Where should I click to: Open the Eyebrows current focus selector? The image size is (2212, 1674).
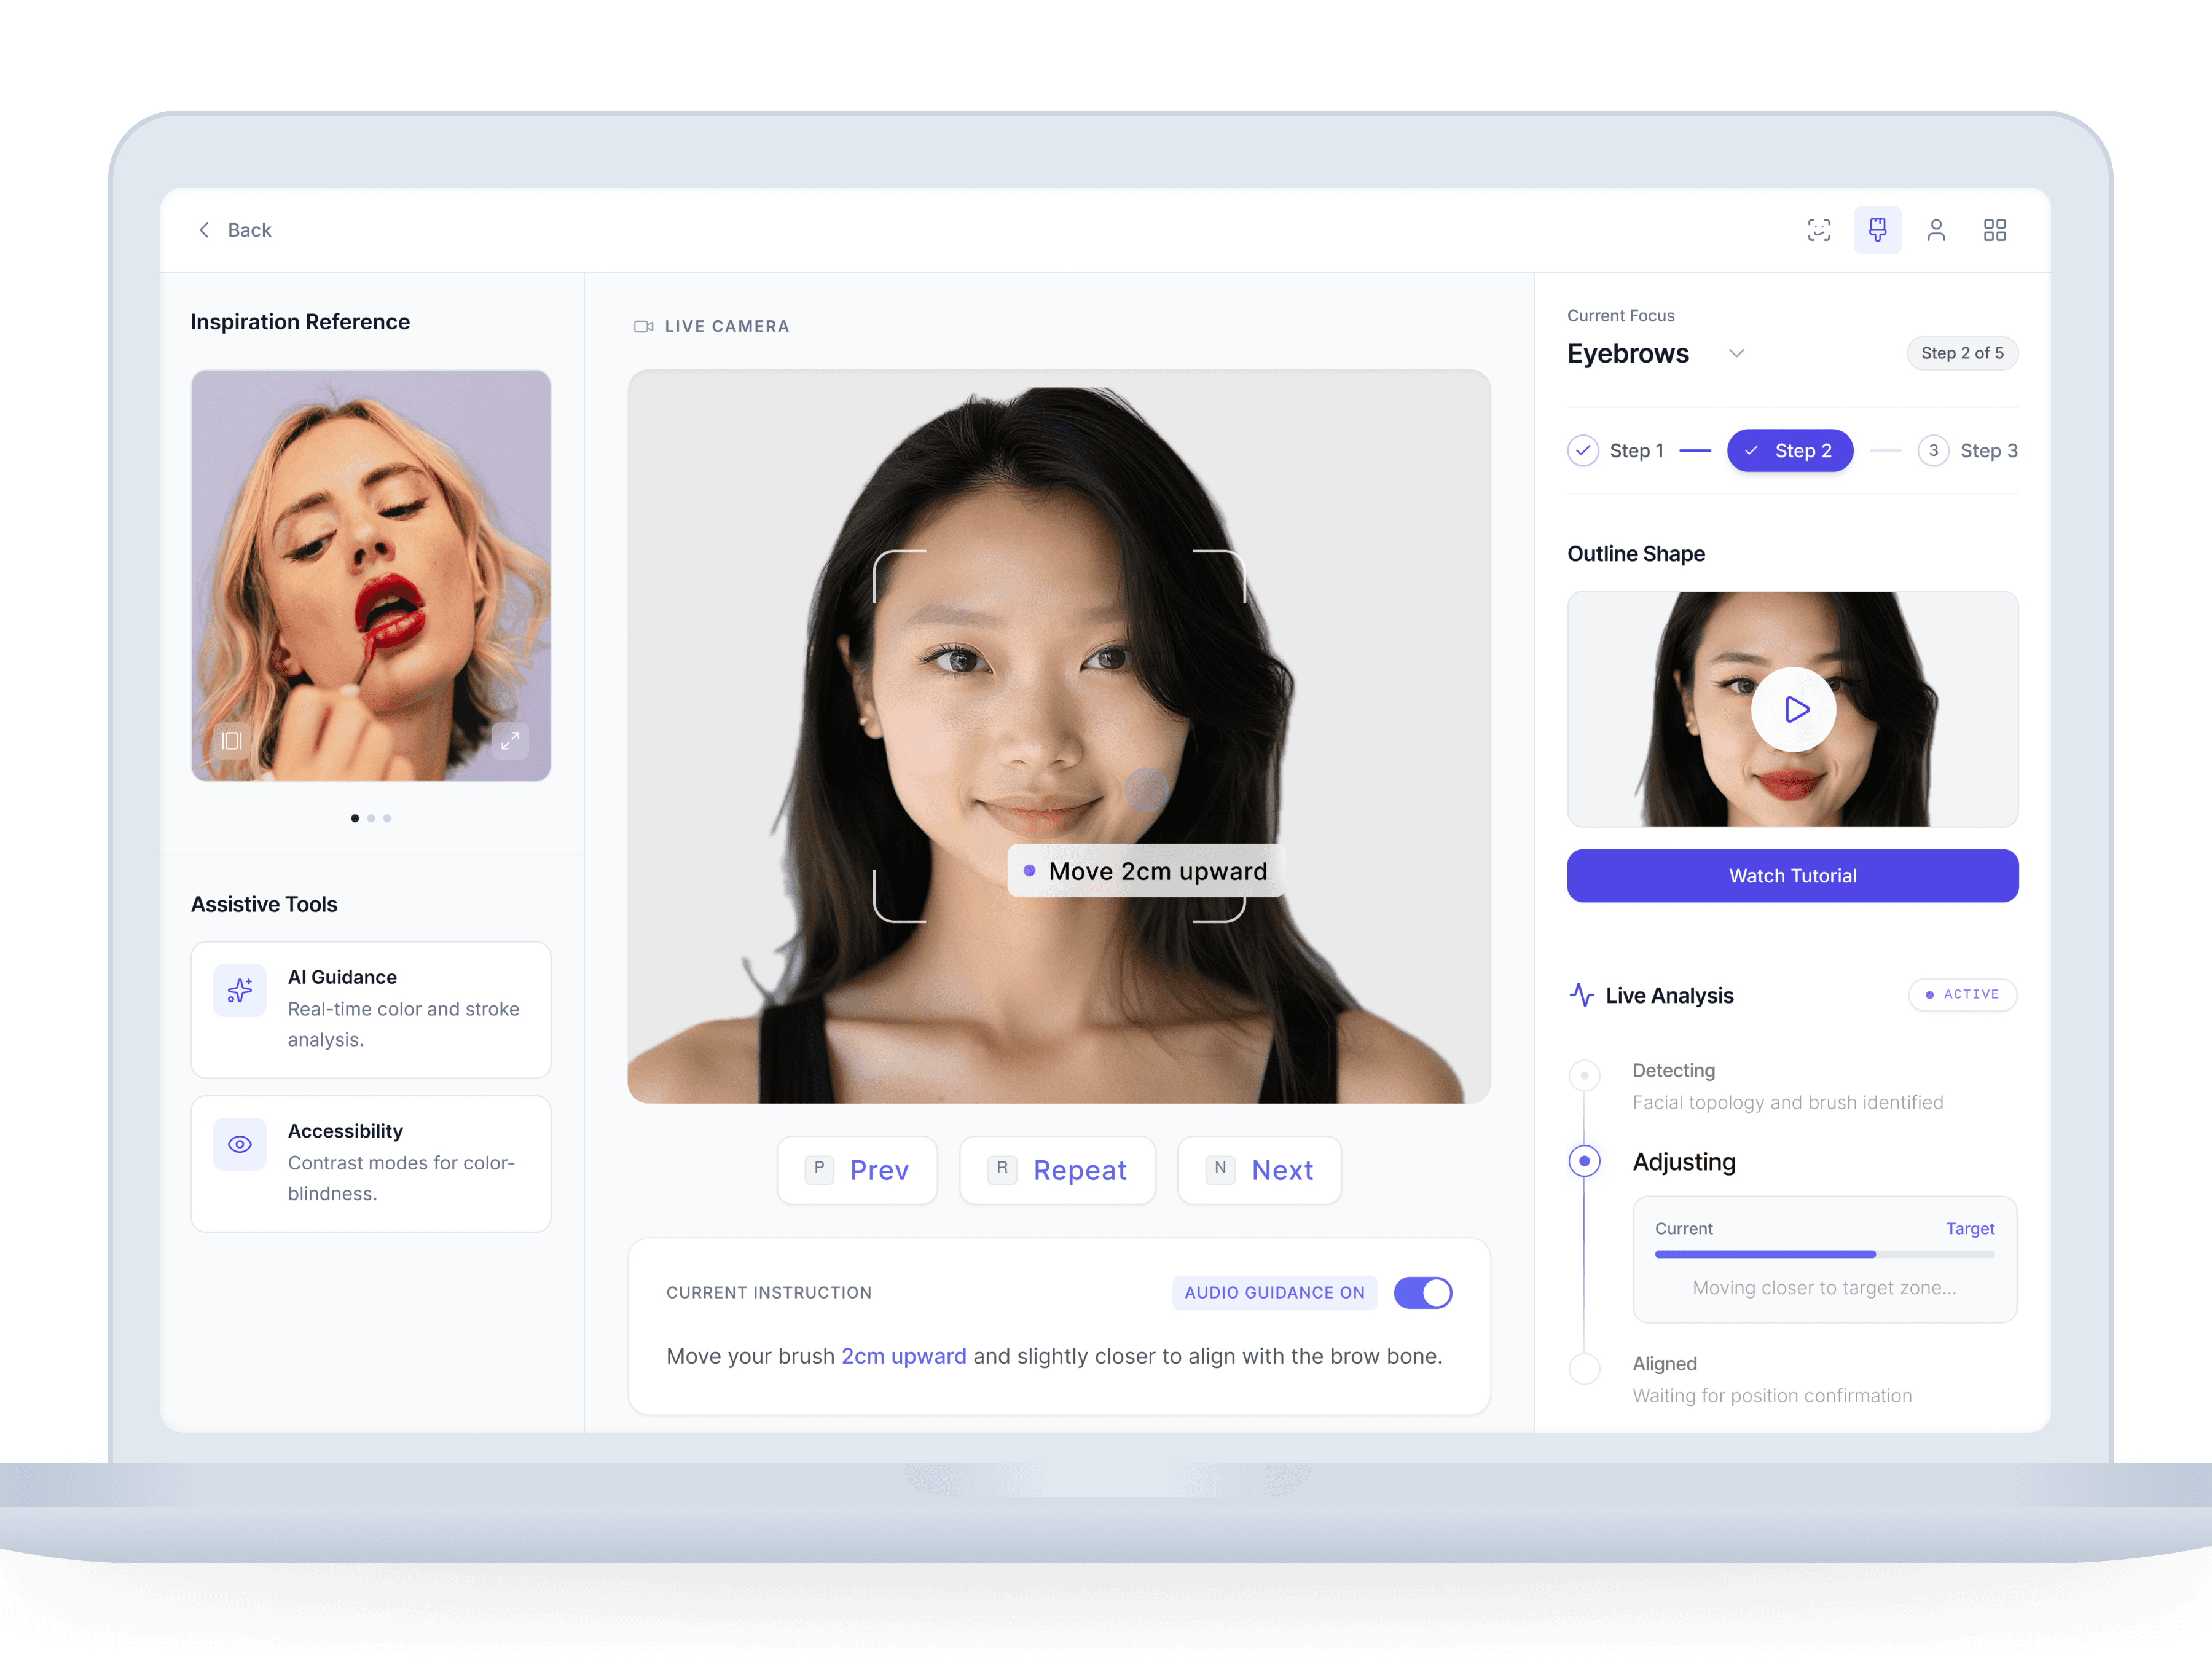coord(1628,353)
